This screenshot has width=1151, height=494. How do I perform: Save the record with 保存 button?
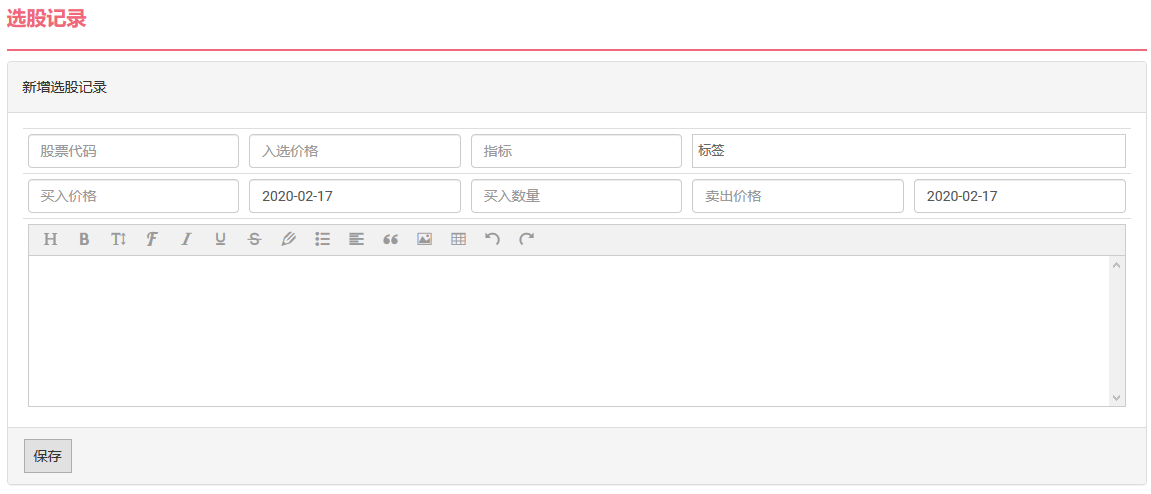pos(48,456)
